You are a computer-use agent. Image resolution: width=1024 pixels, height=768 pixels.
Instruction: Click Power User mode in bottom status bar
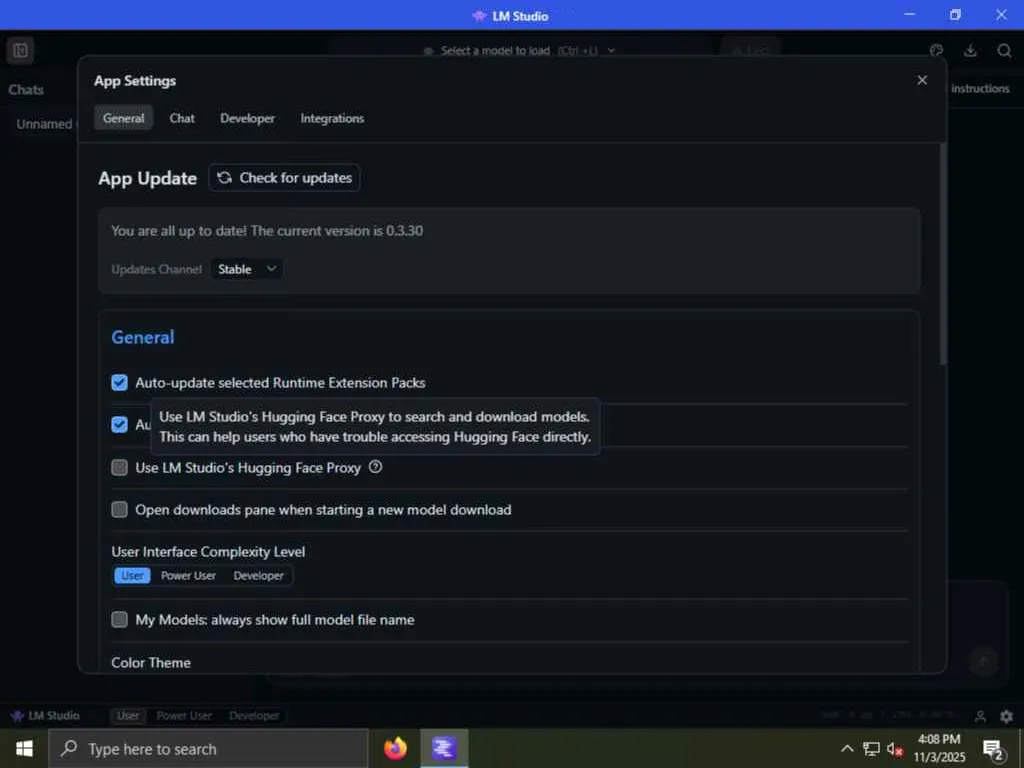pos(184,716)
